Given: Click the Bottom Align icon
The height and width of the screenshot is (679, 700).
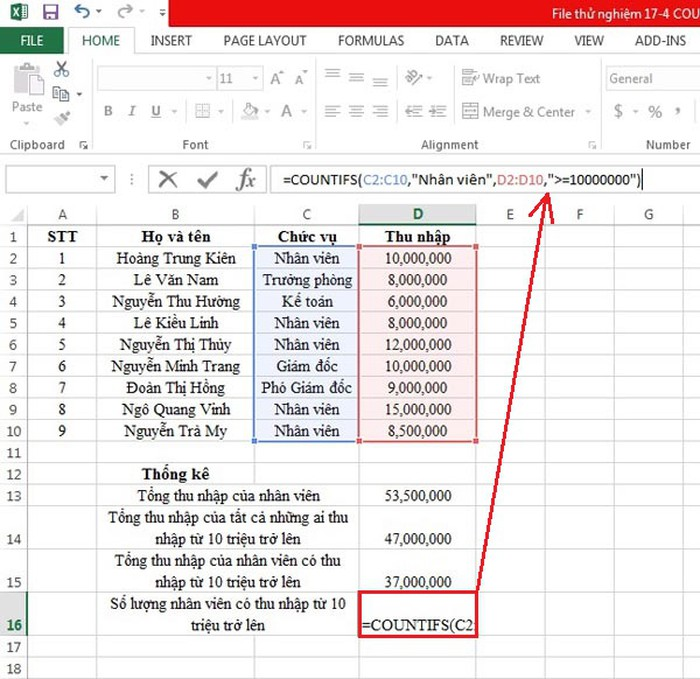Looking at the screenshot, I should [x=380, y=81].
